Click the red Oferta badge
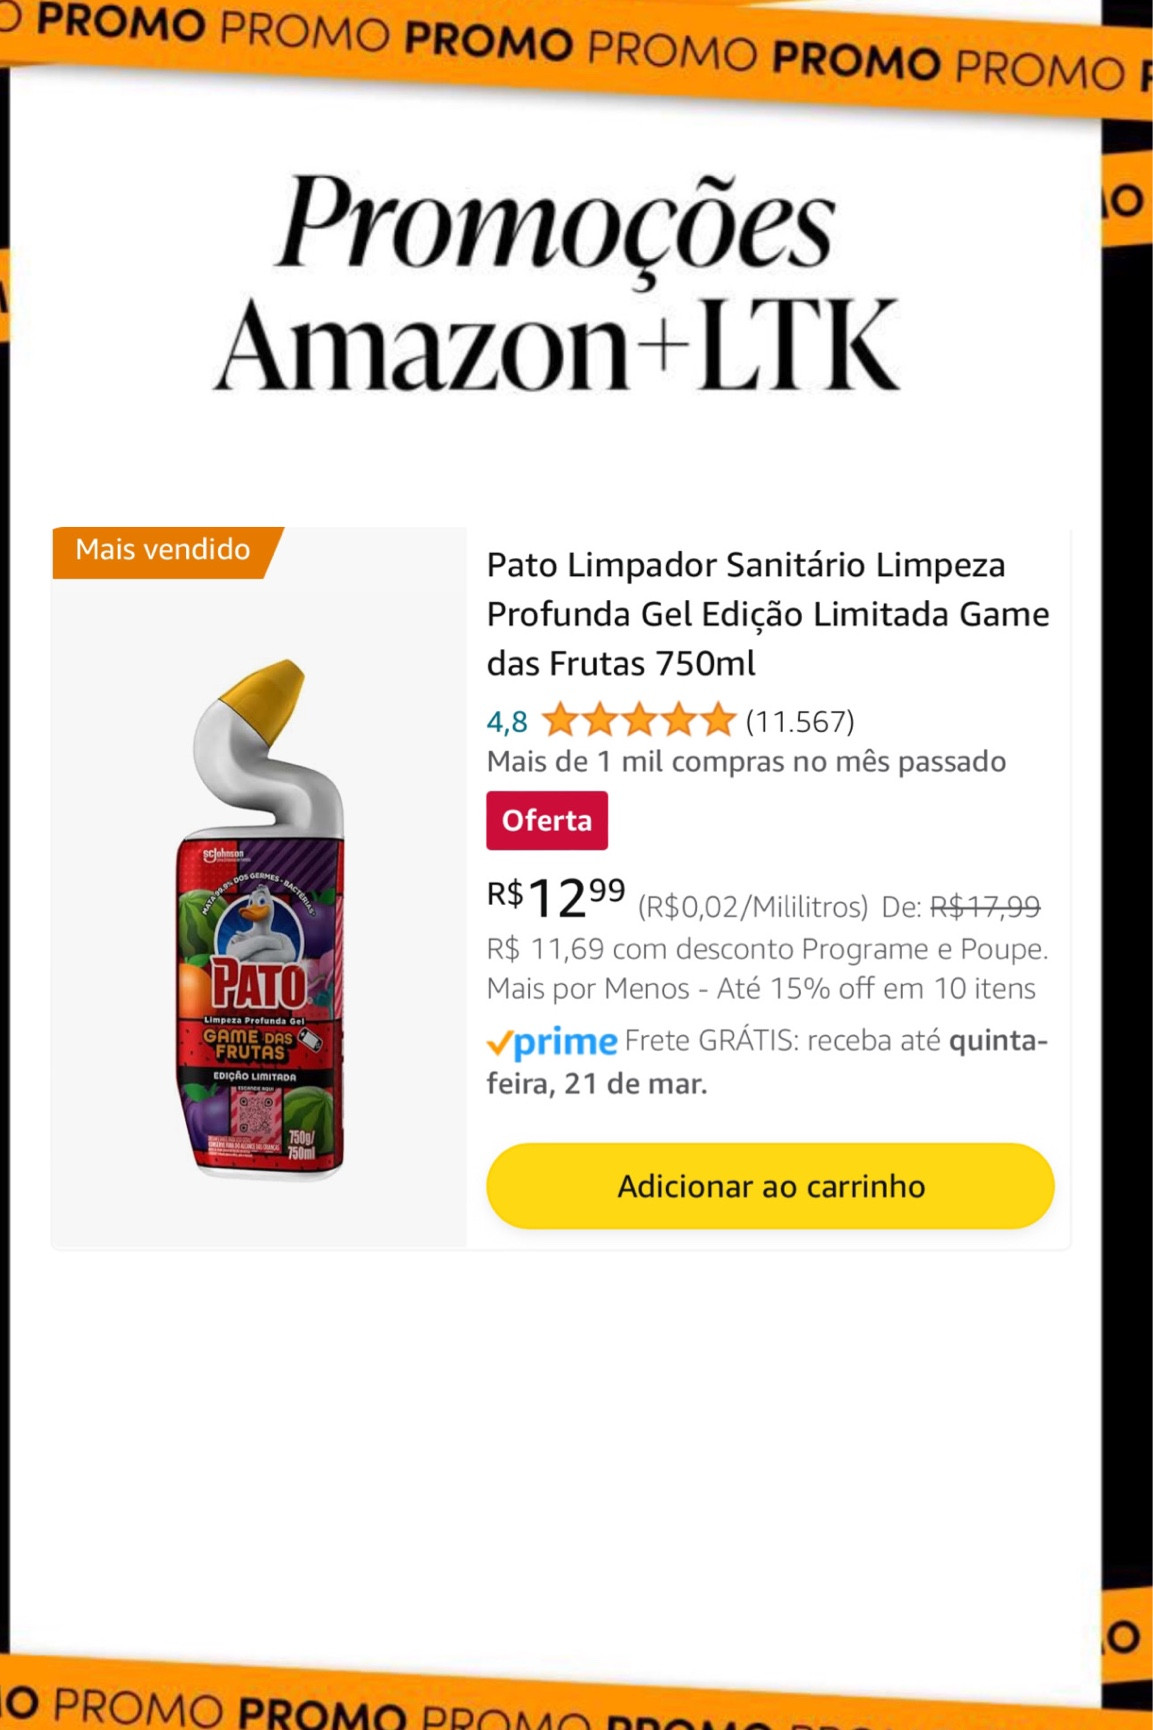Viewport: 1153px width, 1730px height. (547, 820)
